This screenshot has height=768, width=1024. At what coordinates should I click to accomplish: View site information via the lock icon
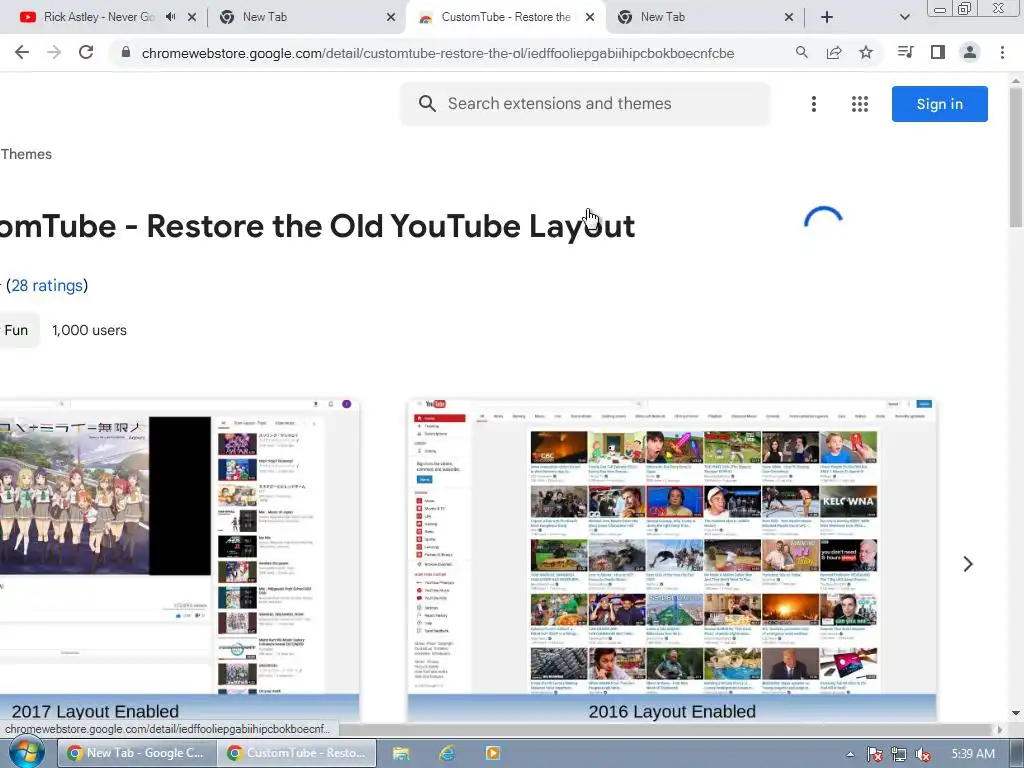point(125,53)
